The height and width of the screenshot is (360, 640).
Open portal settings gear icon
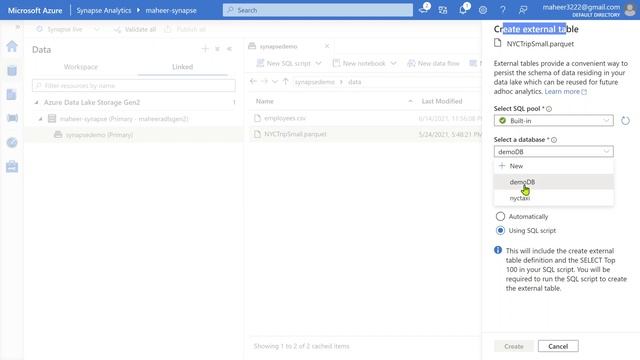tap(483, 10)
